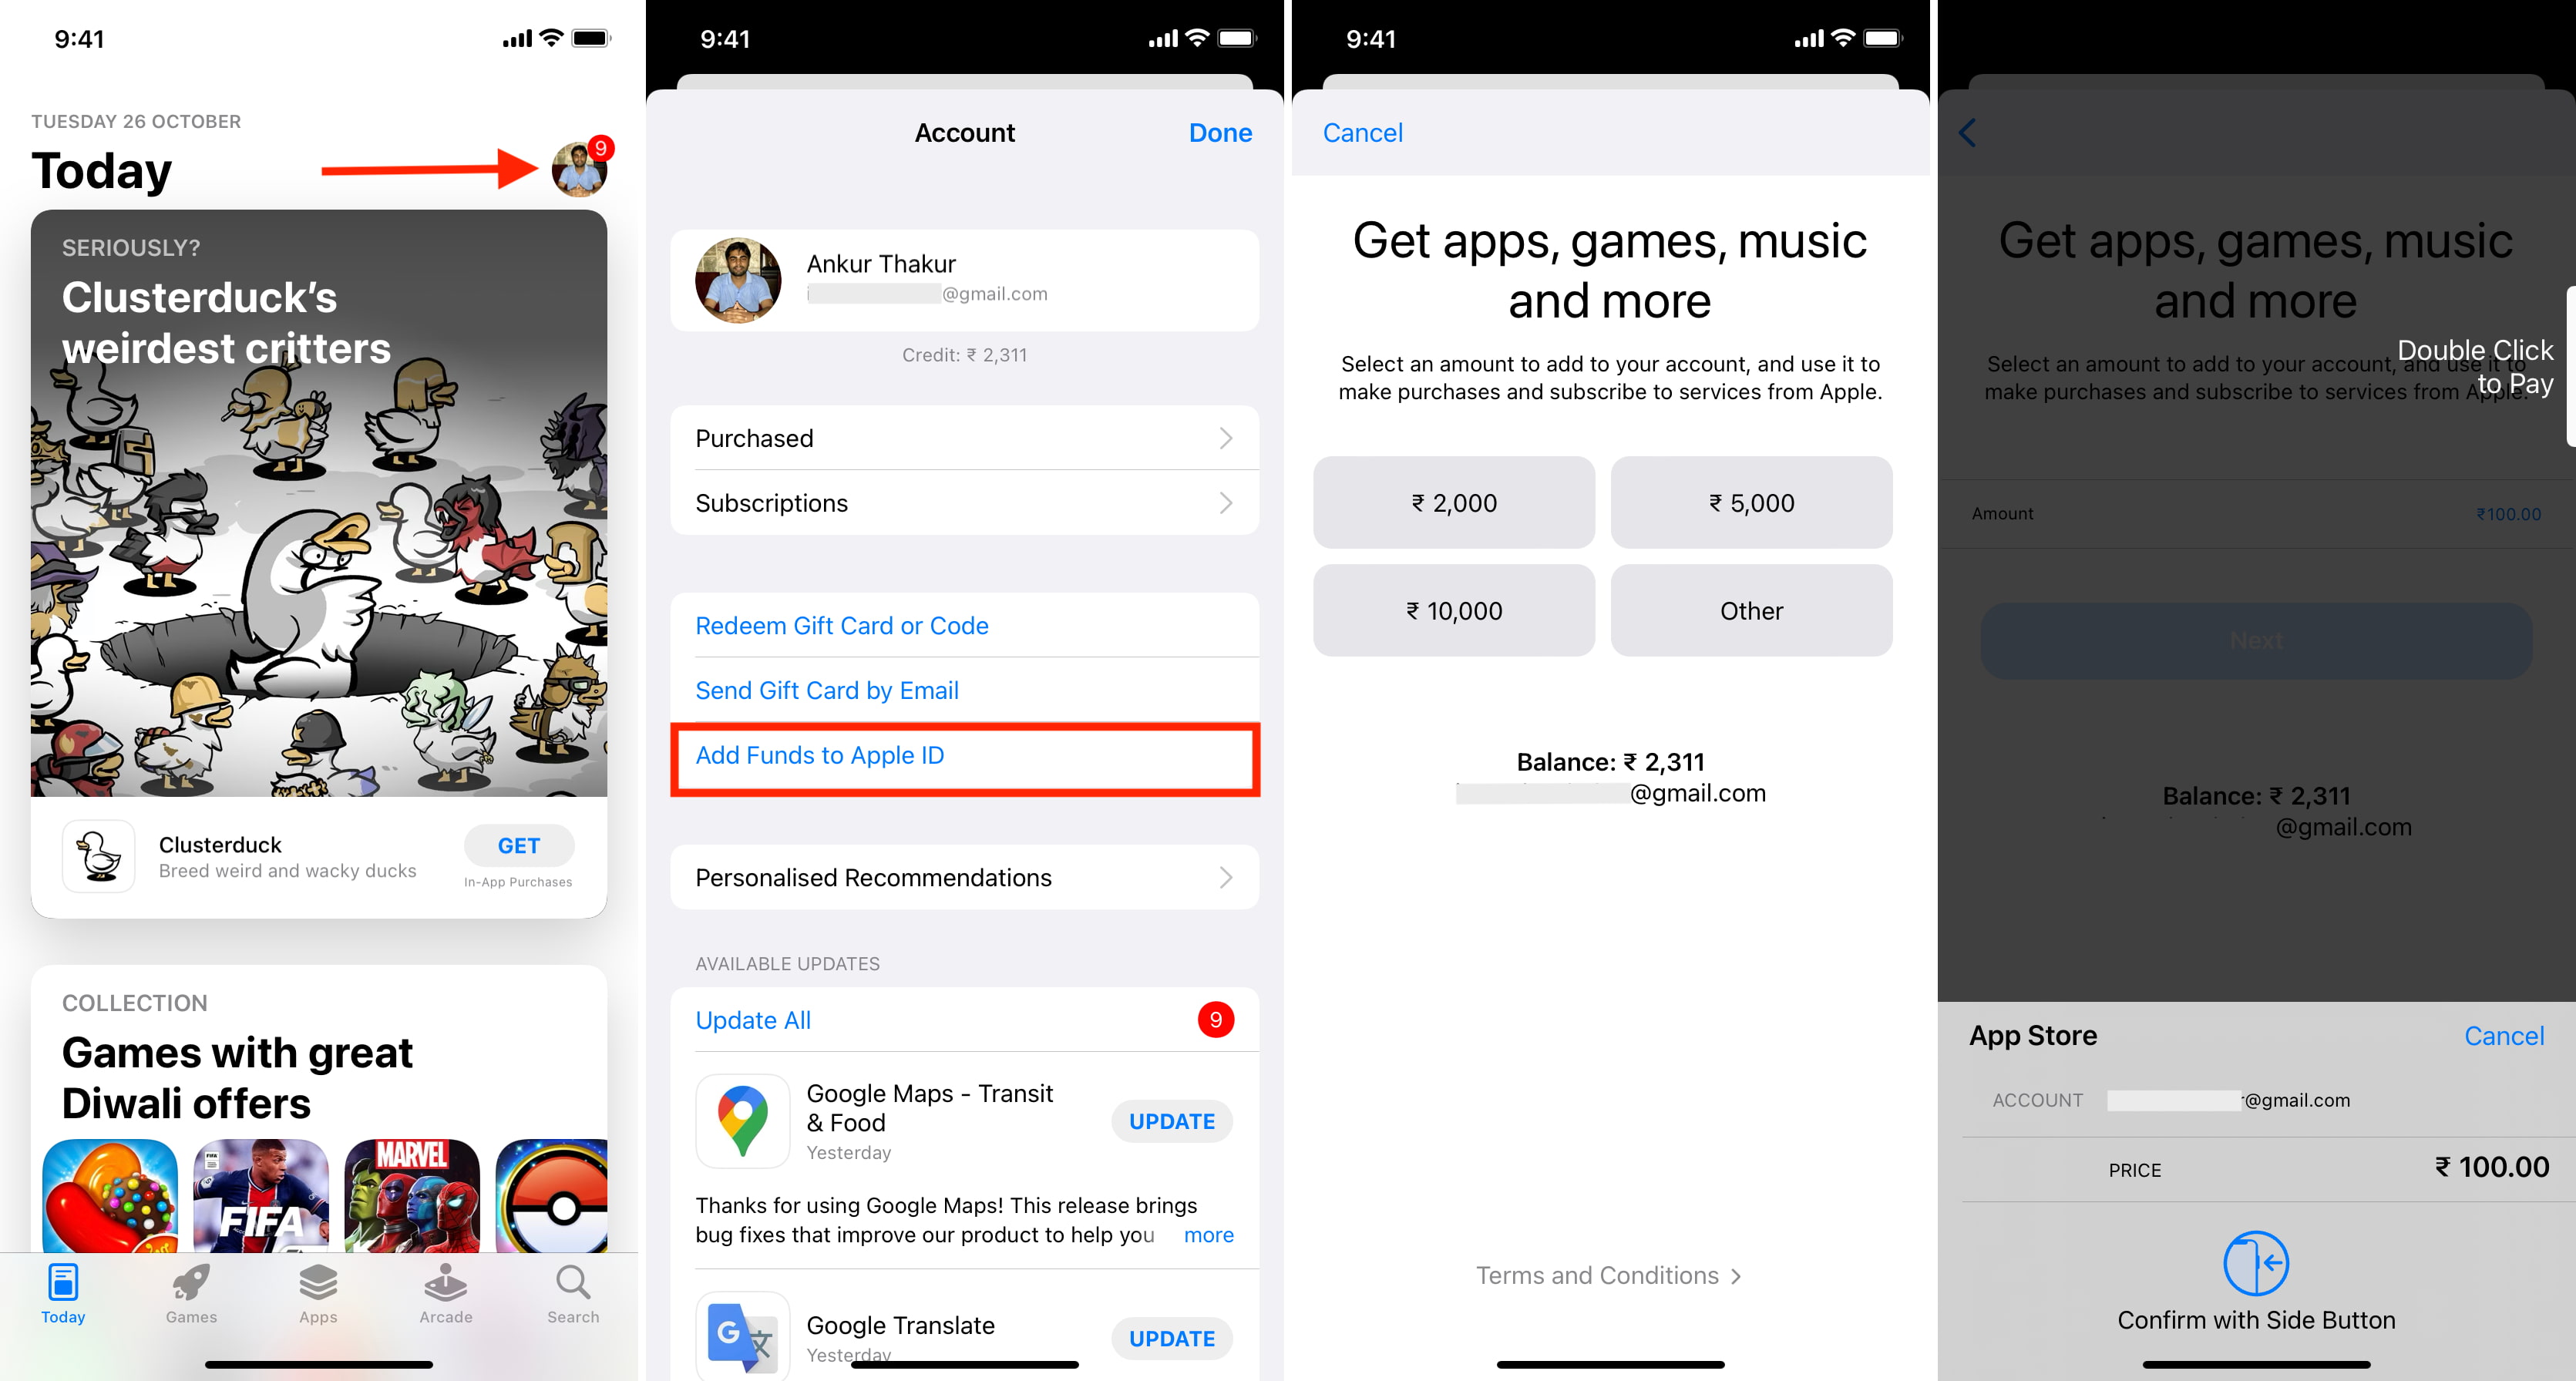Select the ₹5,000 fund amount option
2576x1381 pixels.
[1753, 502]
